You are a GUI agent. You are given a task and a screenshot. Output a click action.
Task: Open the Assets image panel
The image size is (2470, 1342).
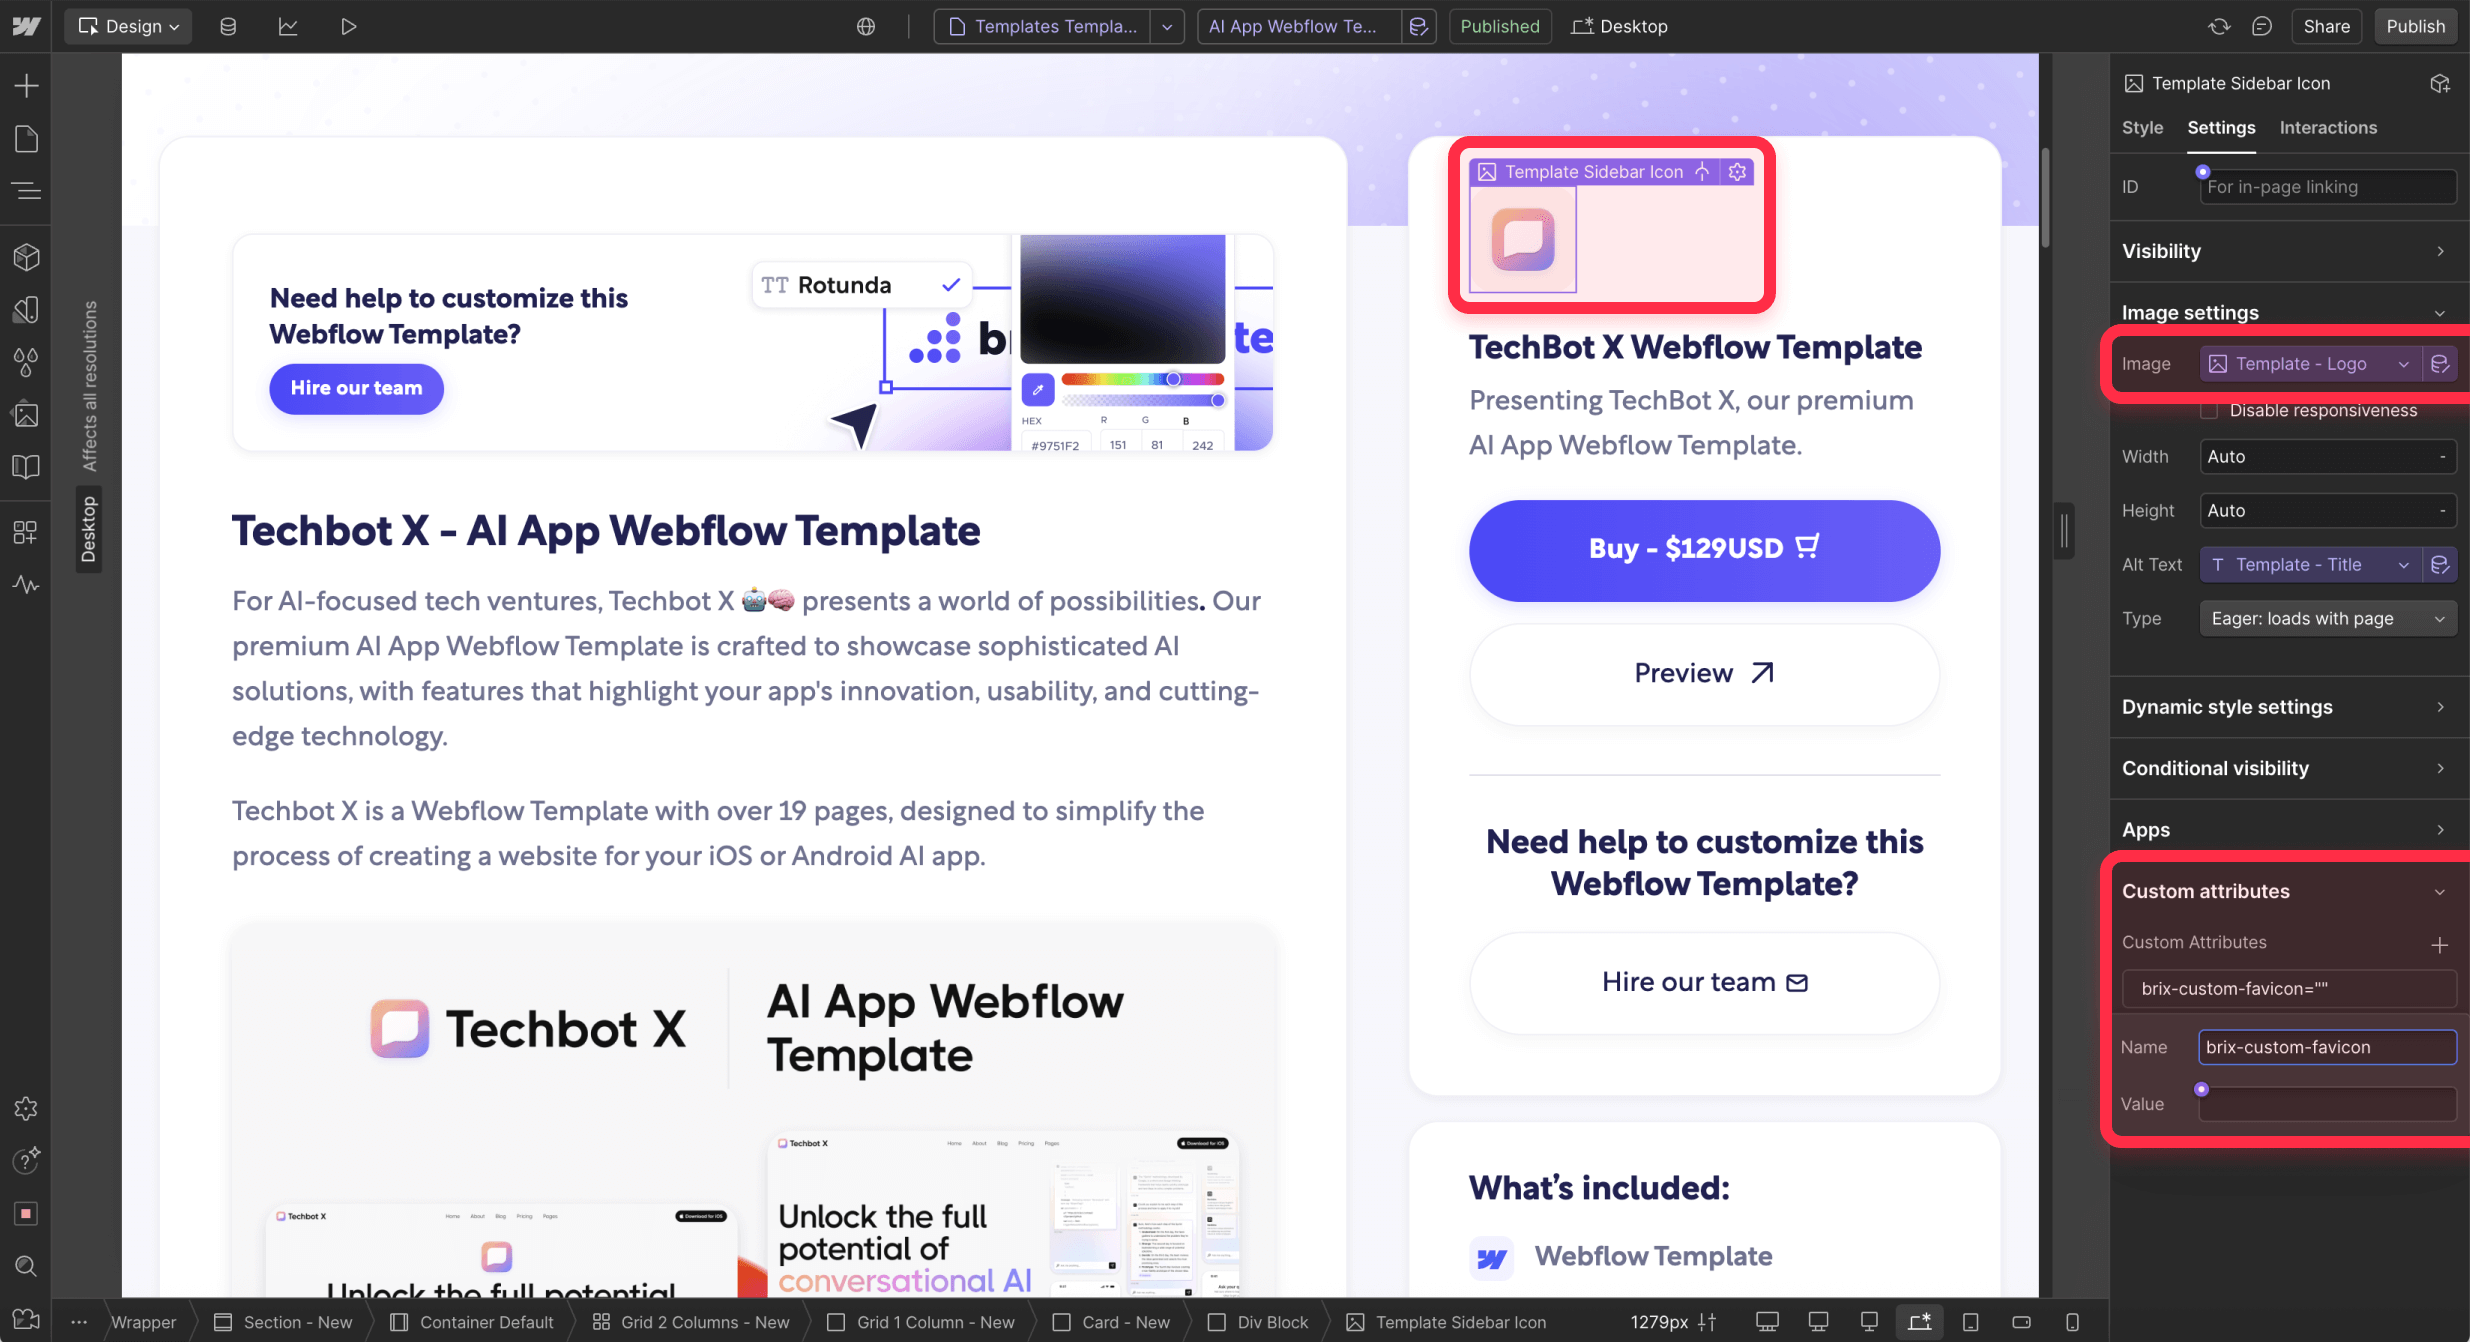tap(26, 414)
